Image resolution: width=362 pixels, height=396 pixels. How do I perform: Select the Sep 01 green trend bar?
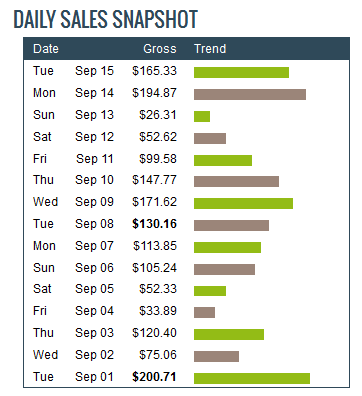pos(252,378)
